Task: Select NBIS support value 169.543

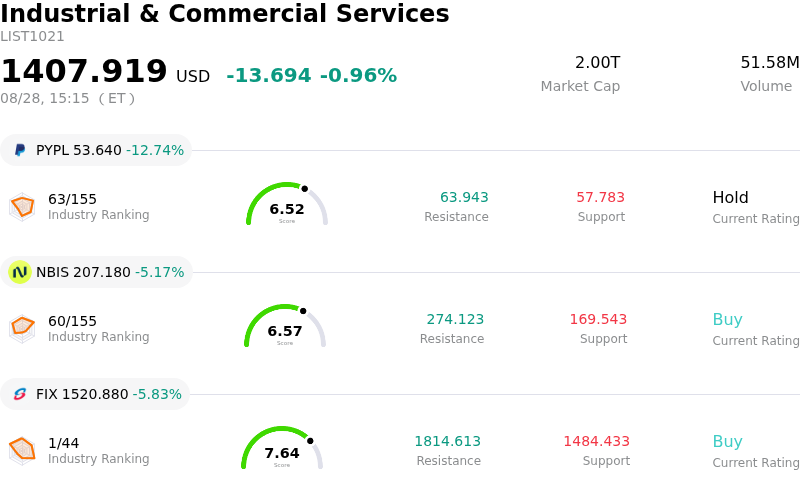Action: [598, 319]
